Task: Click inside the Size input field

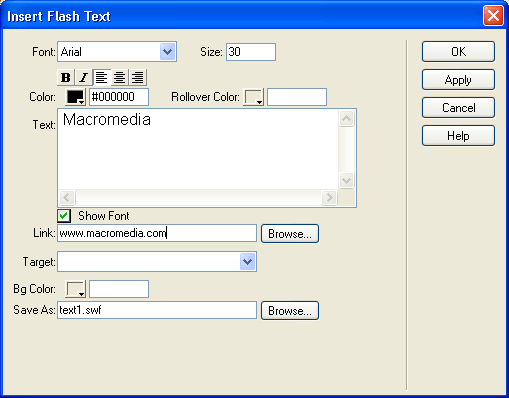Action: pos(251,52)
